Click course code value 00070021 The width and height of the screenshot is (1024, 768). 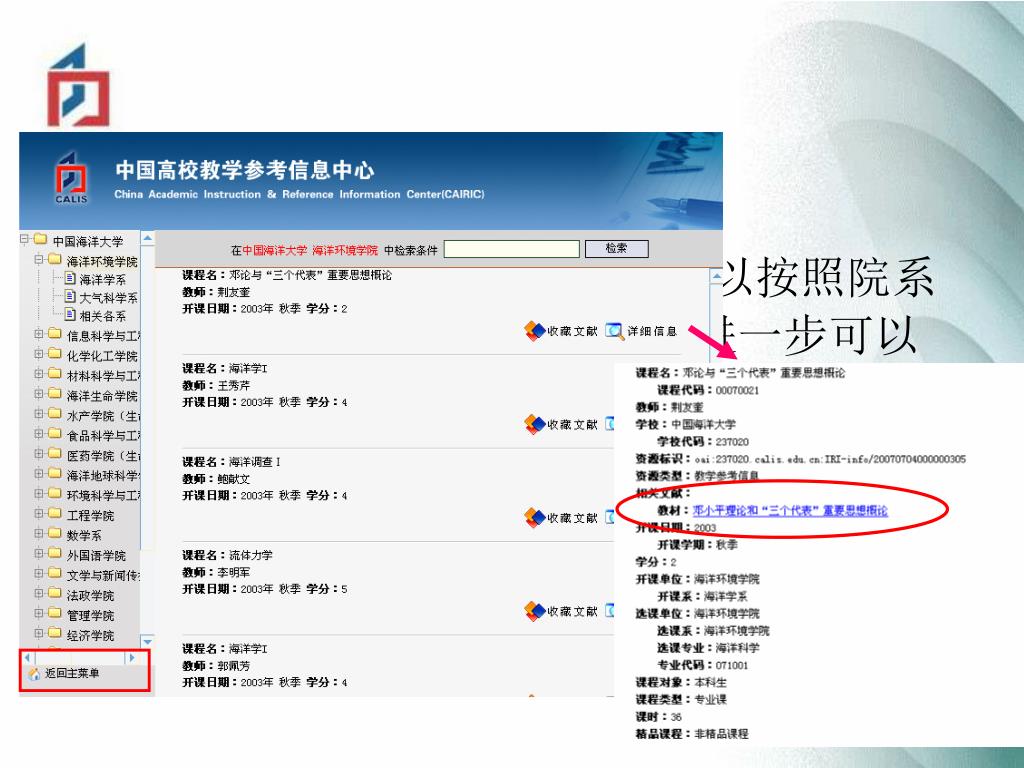pos(737,391)
